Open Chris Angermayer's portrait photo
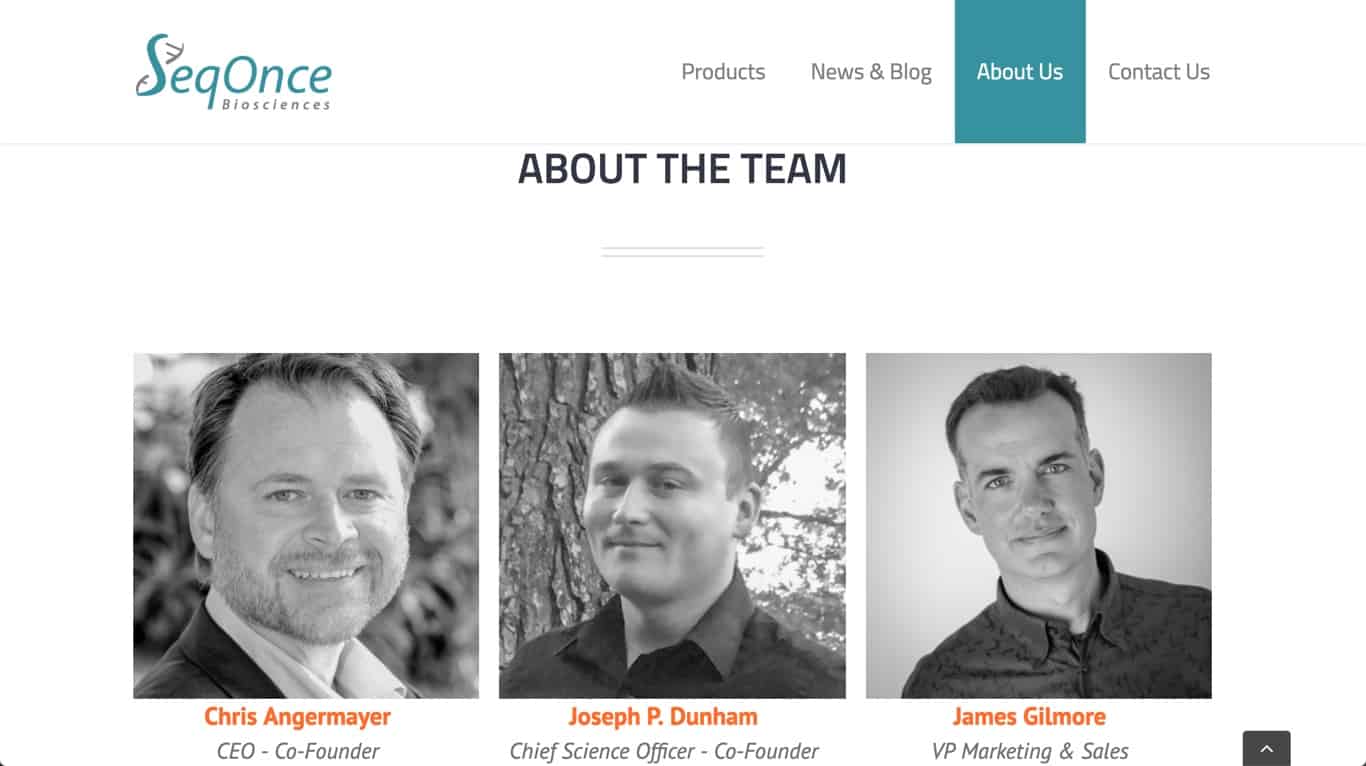Viewport: 1366px width, 766px height. (x=306, y=525)
